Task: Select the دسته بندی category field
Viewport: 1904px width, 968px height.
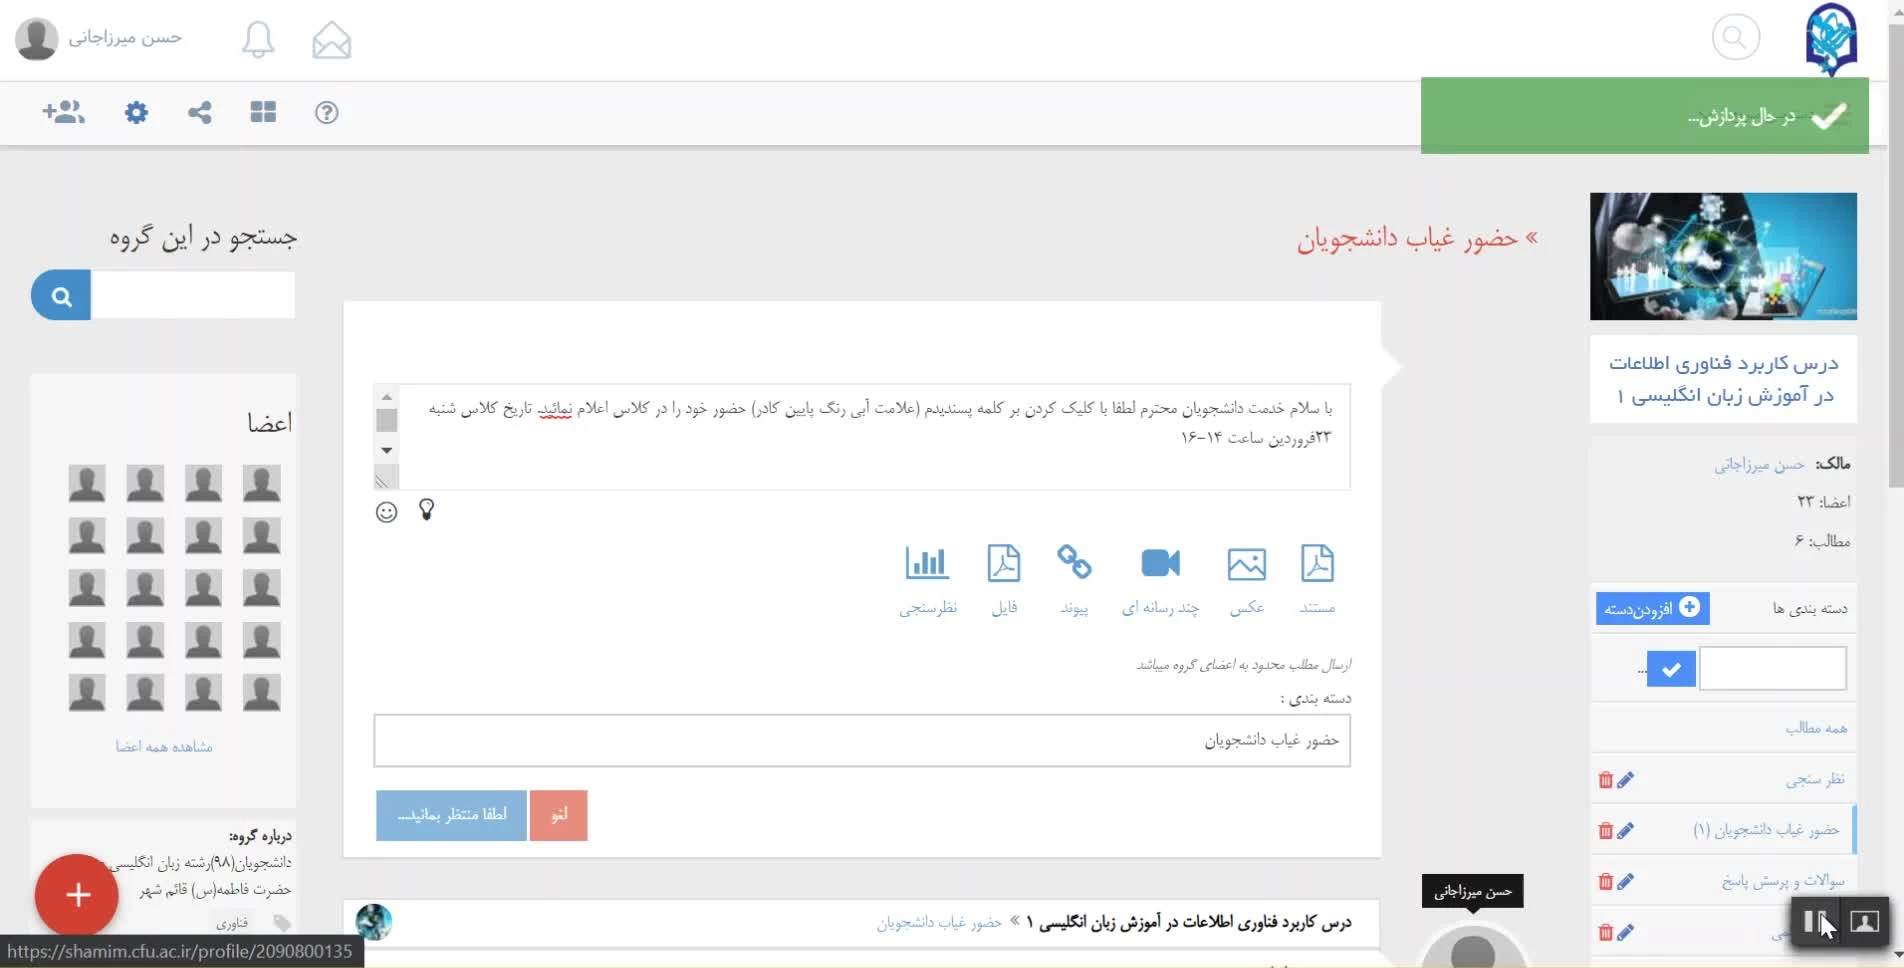Action: coord(862,740)
